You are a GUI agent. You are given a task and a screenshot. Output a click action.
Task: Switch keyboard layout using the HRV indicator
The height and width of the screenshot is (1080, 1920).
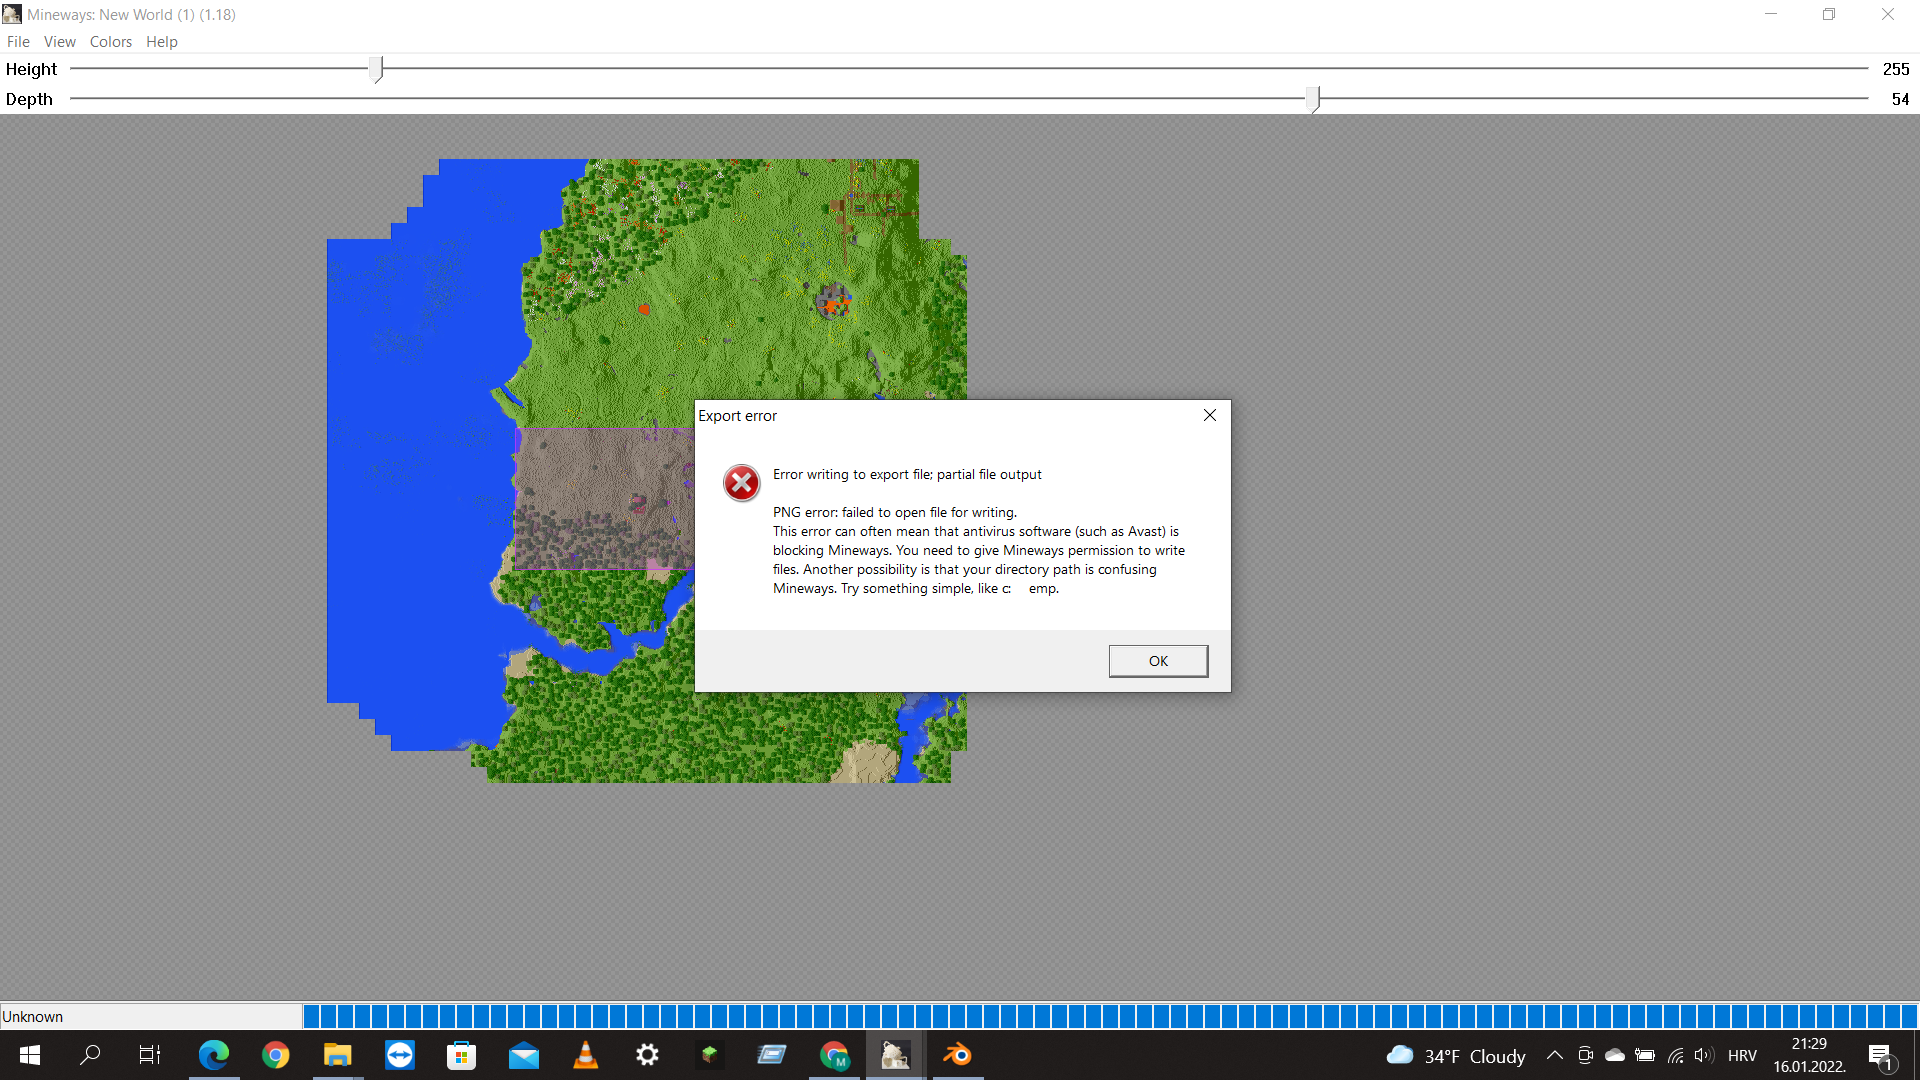pos(1742,1055)
